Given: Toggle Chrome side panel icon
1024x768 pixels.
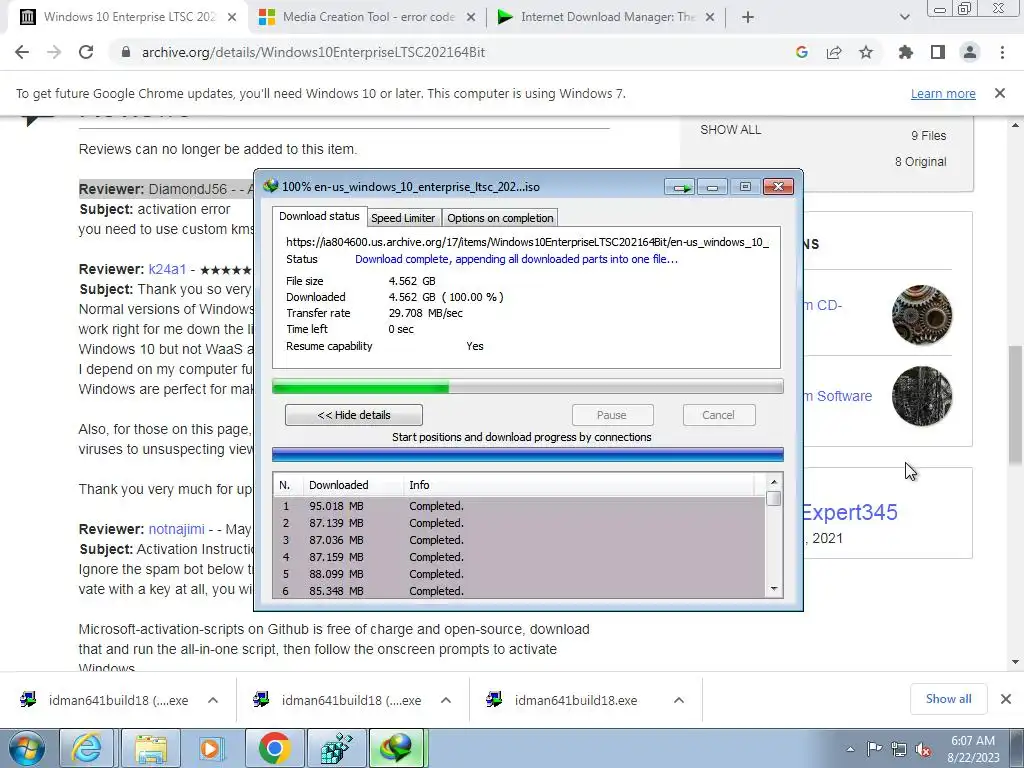Looking at the screenshot, I should click(x=938, y=52).
